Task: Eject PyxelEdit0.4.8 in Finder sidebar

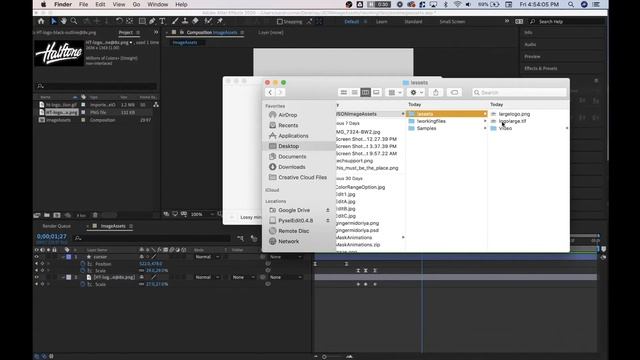Action: [x=327, y=220]
